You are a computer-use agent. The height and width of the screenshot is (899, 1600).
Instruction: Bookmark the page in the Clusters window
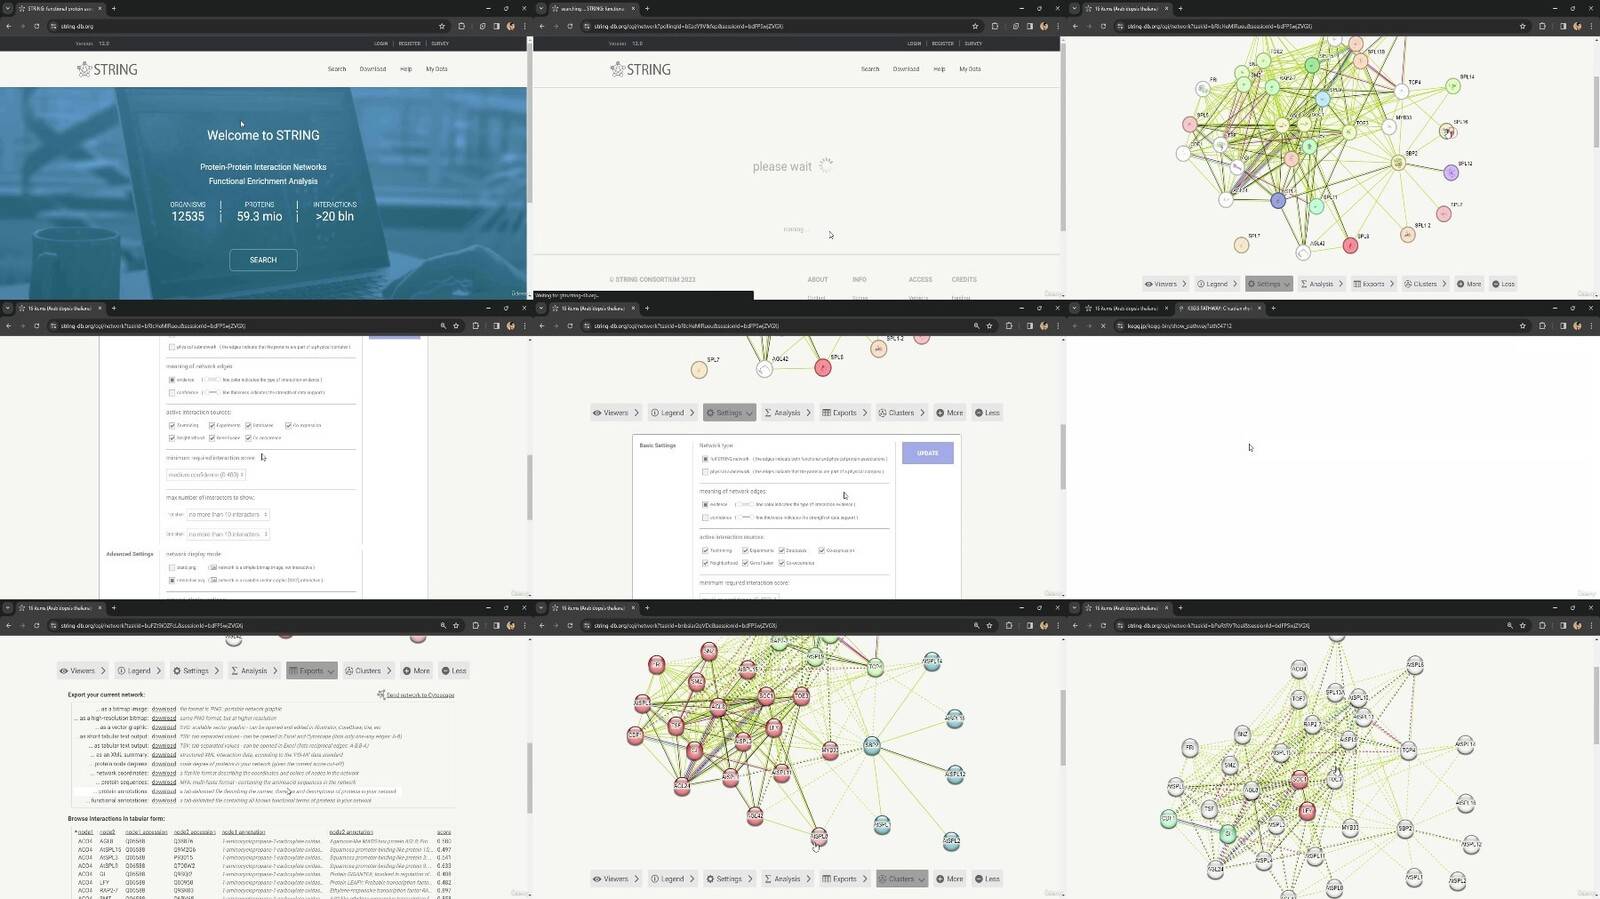coord(989,626)
